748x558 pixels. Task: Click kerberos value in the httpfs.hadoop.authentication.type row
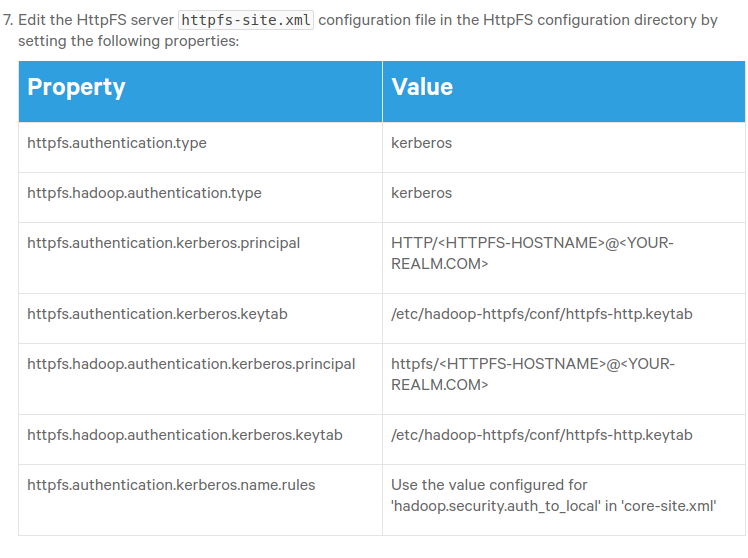pos(421,193)
